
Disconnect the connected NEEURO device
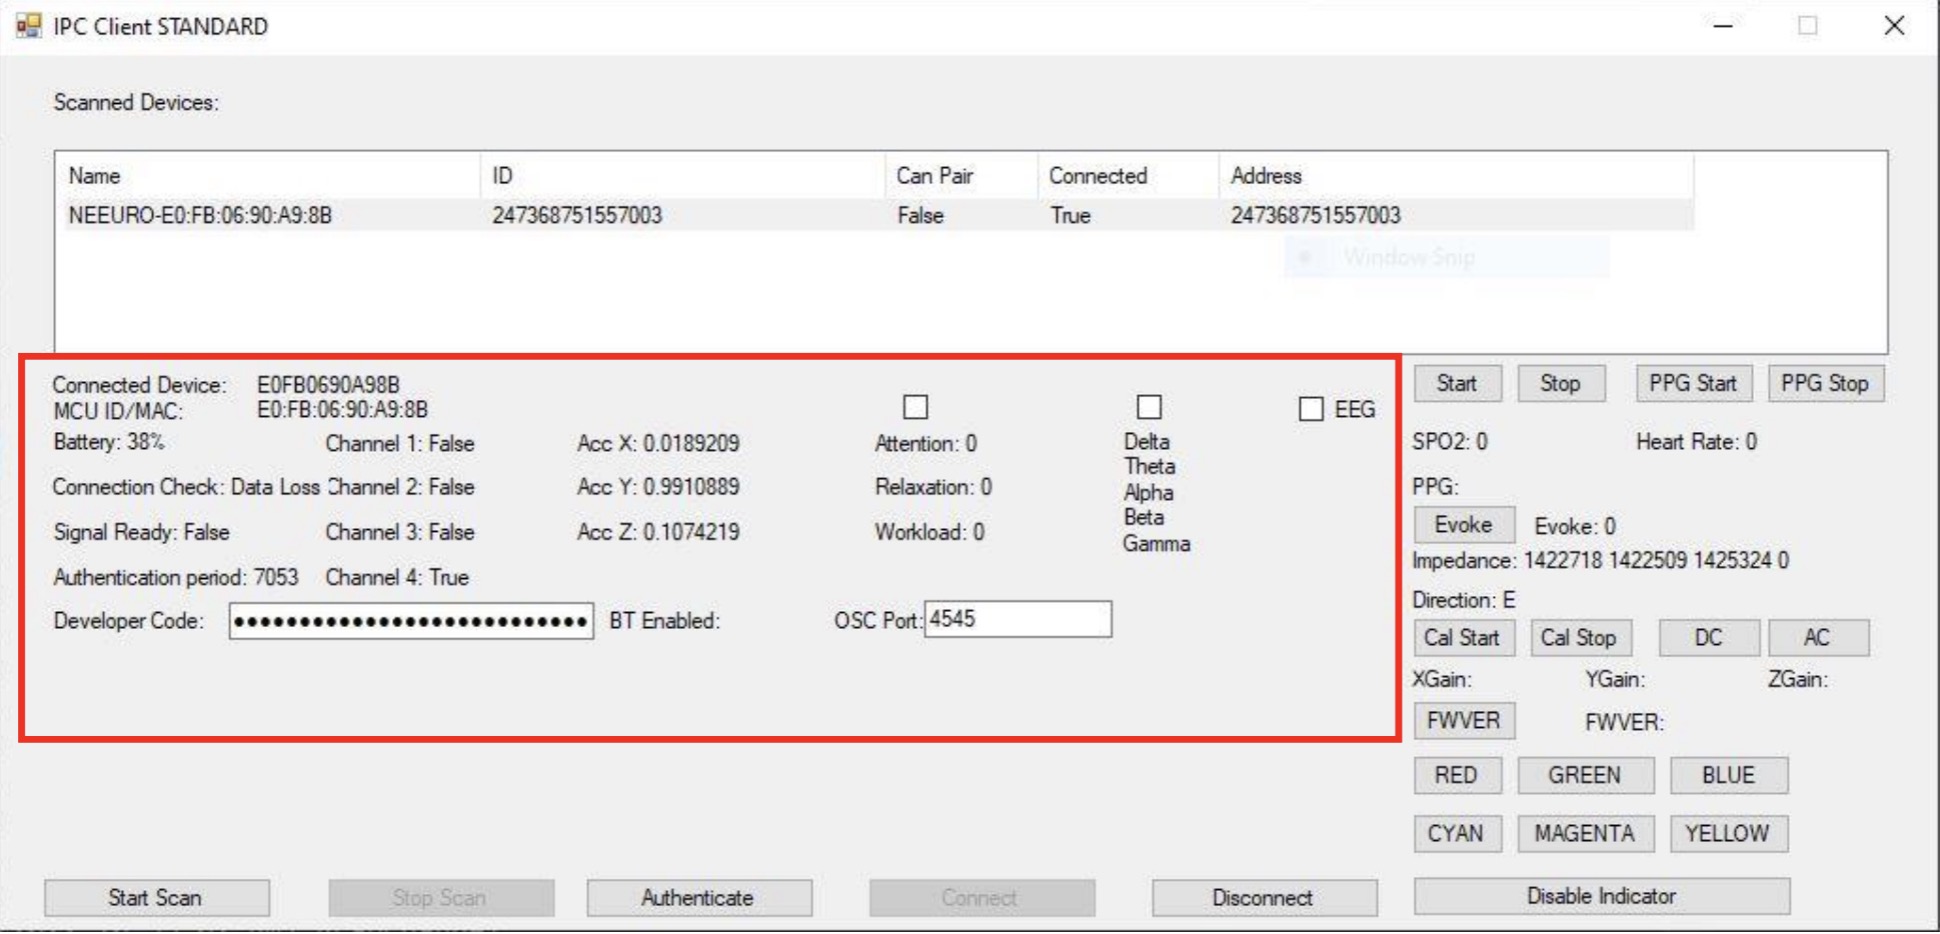tap(1262, 897)
